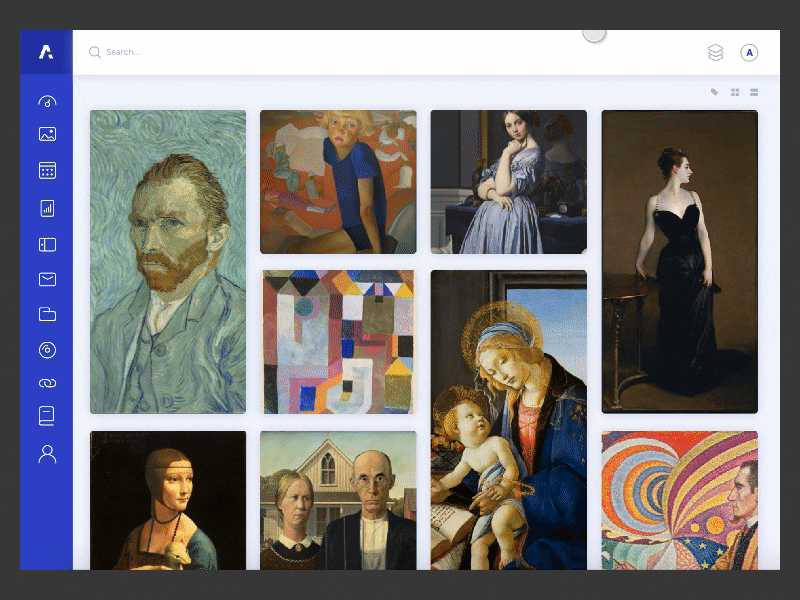
Task: Click the tag filter icon
Action: tap(714, 92)
